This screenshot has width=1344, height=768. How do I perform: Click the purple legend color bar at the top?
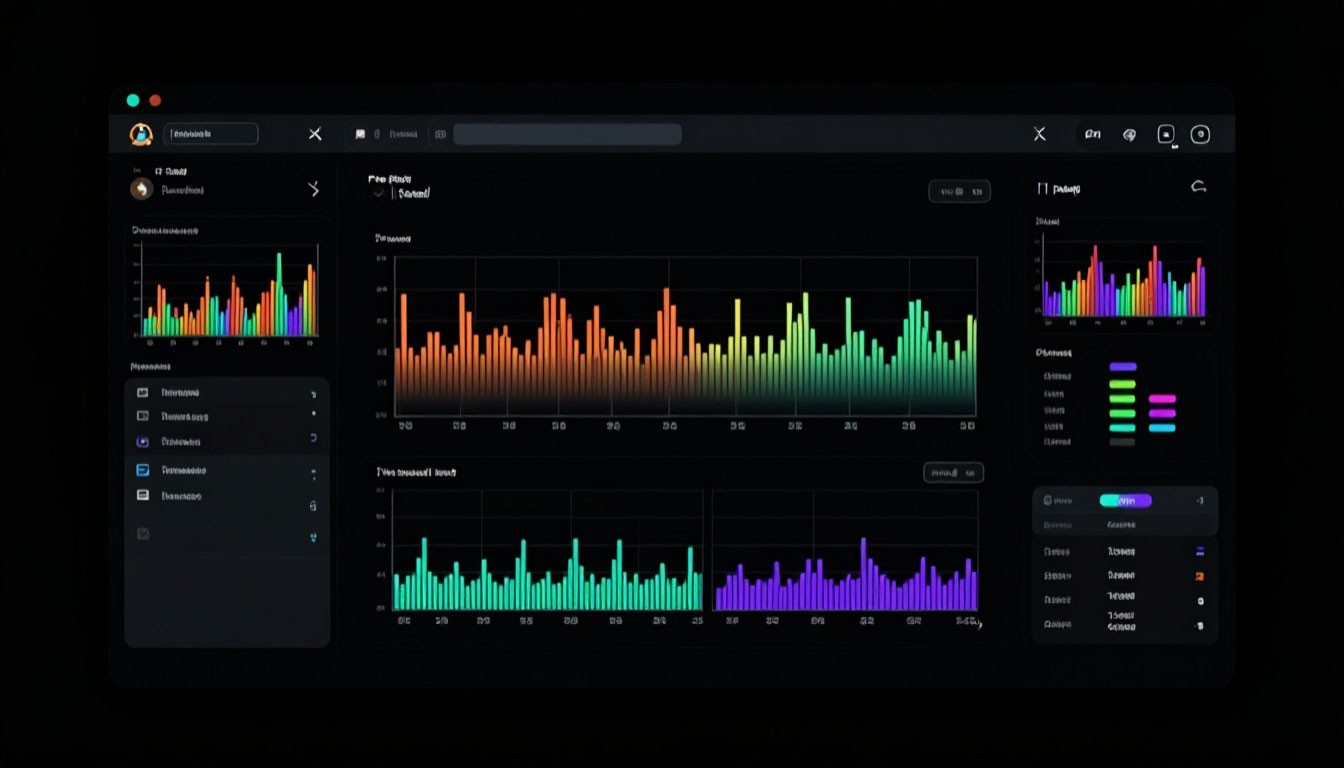tap(1123, 367)
